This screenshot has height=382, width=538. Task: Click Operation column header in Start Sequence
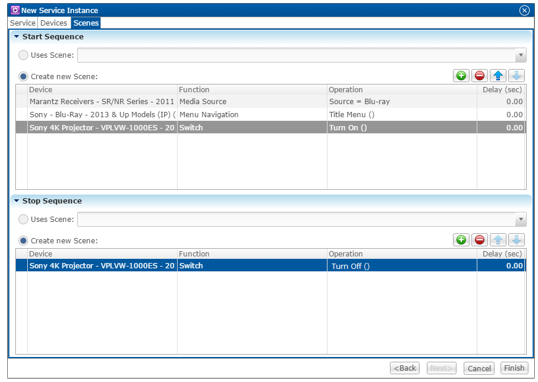tap(402, 90)
